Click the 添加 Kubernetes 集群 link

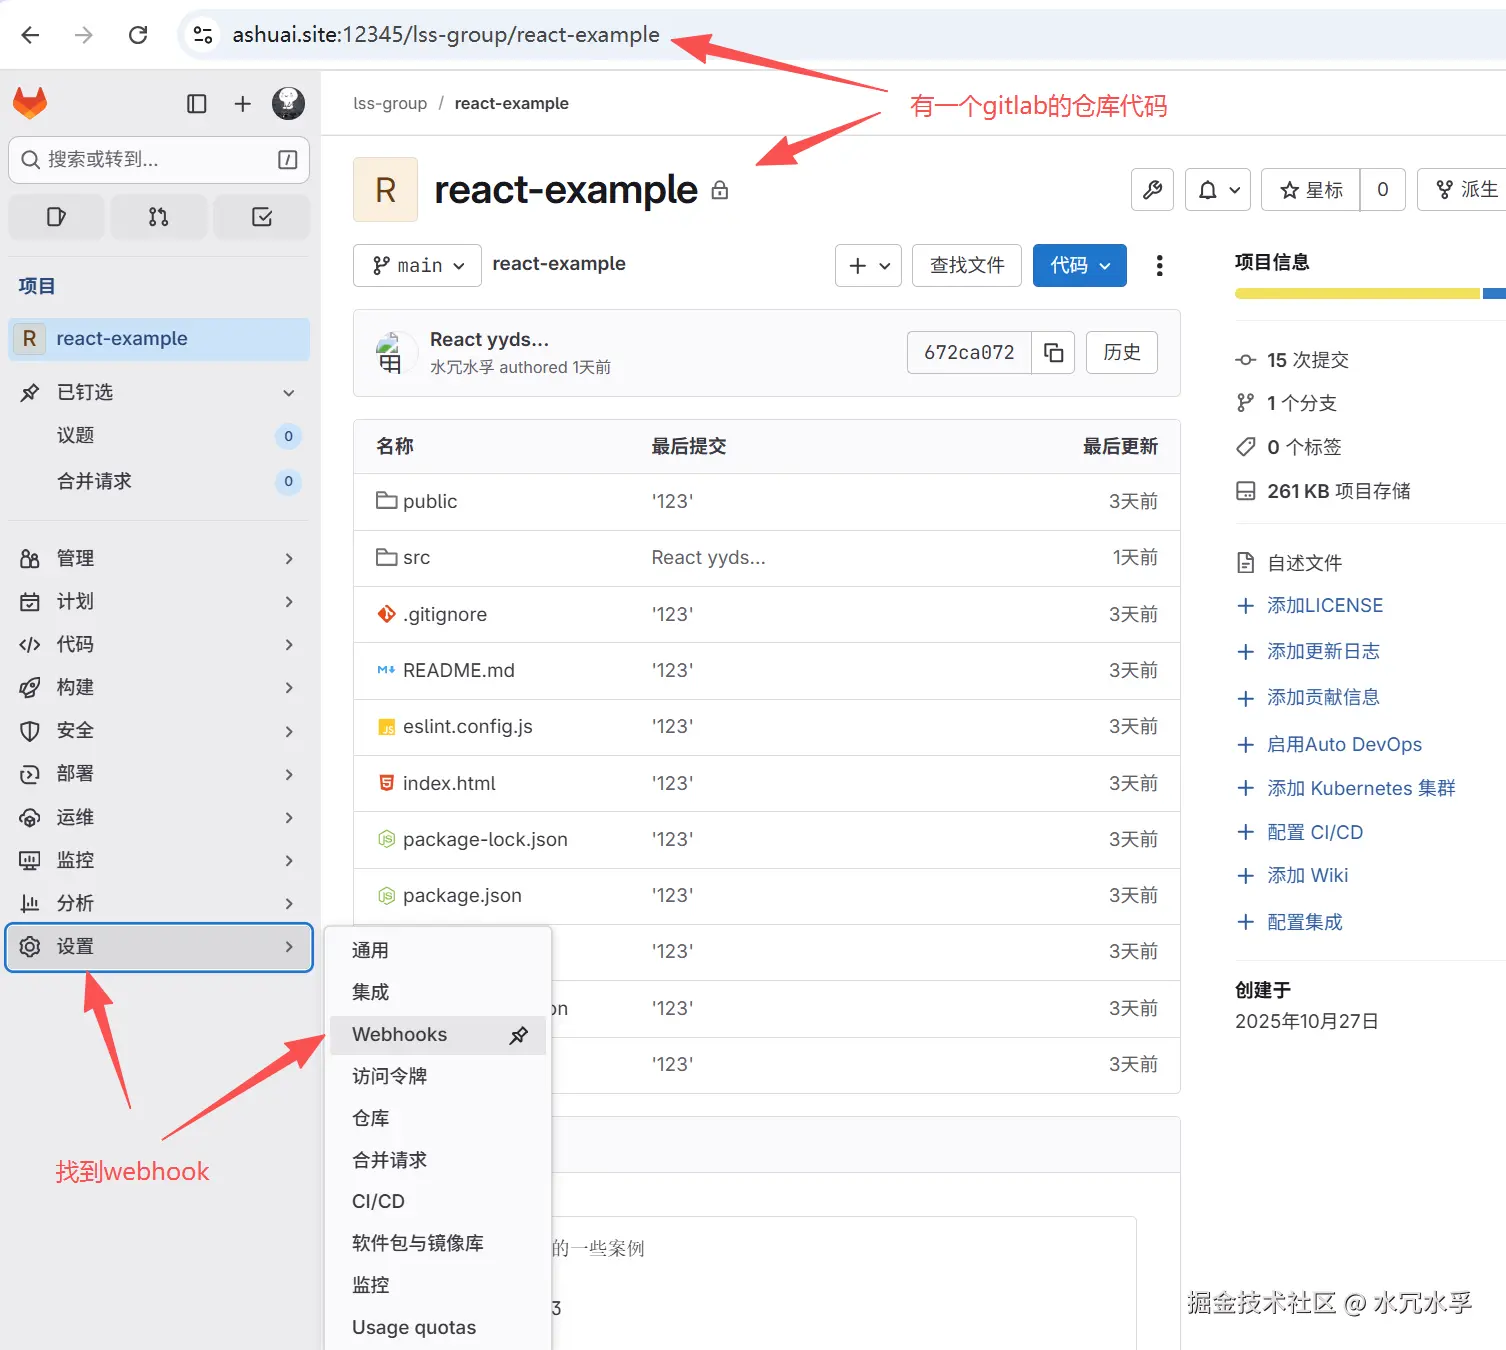pos(1361,789)
